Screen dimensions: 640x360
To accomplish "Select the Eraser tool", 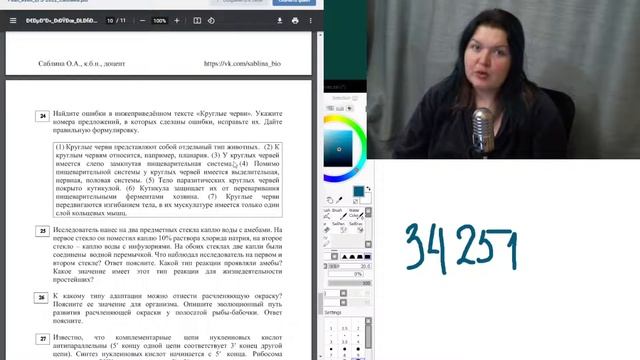I will 327,228.
